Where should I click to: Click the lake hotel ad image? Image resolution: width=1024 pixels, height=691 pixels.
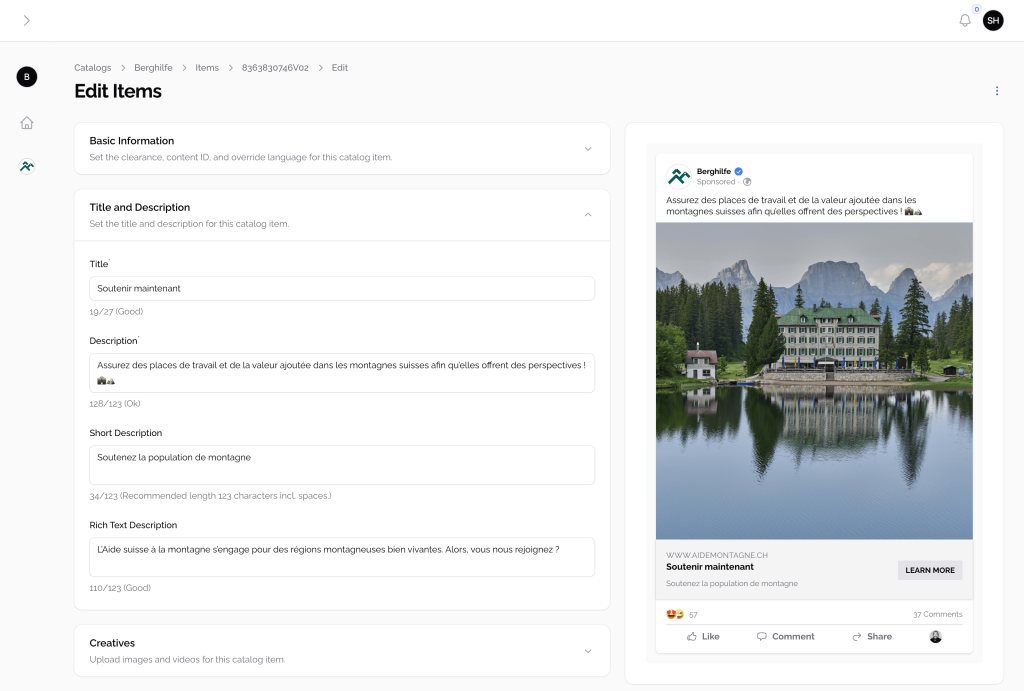pos(814,381)
